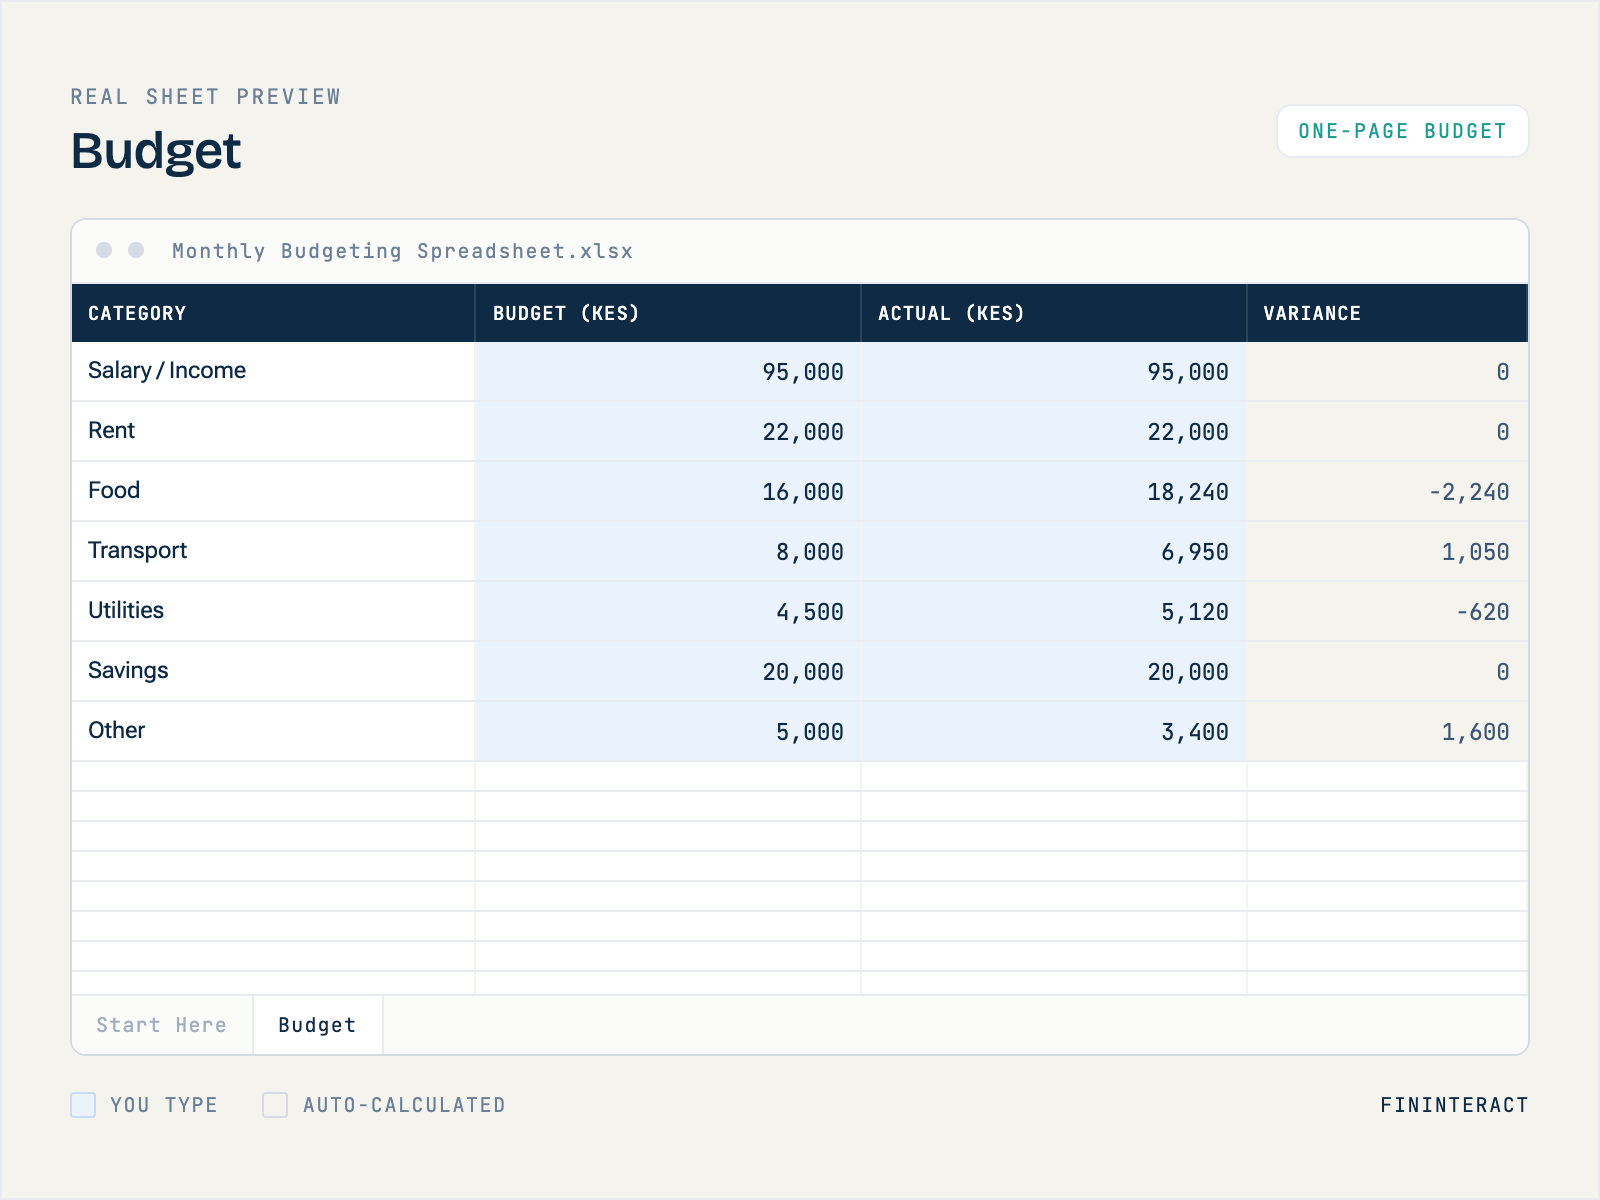Screen dimensions: 1600x1200
Task: Select the Savings category cell
Action: [273, 672]
